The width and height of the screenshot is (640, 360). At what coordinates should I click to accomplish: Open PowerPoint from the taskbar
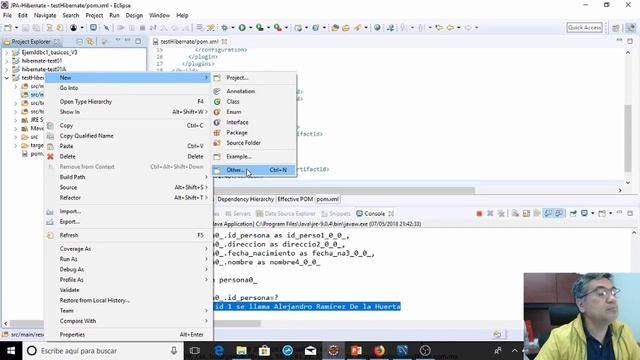356,351
